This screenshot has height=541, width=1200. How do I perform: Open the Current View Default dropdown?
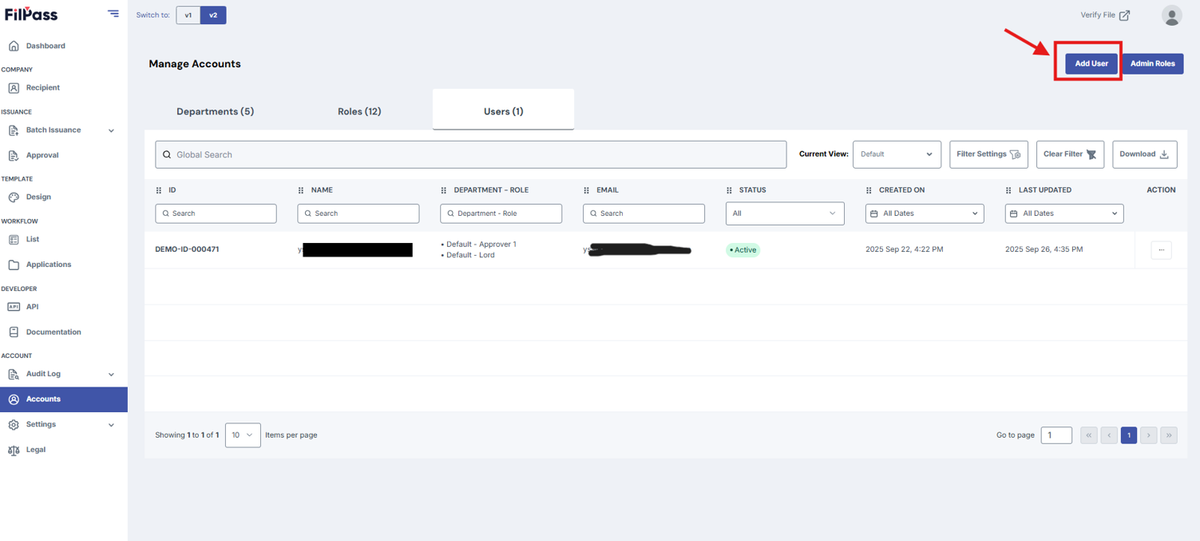897,154
